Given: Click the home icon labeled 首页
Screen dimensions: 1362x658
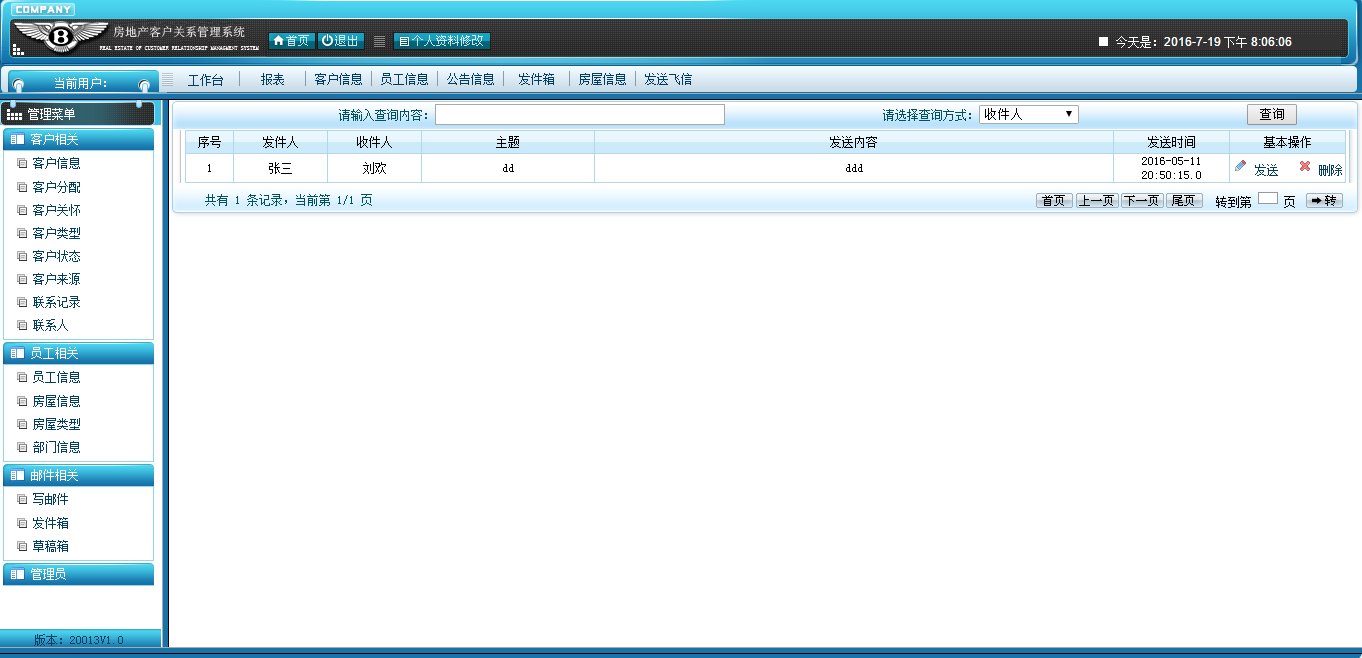Looking at the screenshot, I should click(x=279, y=41).
